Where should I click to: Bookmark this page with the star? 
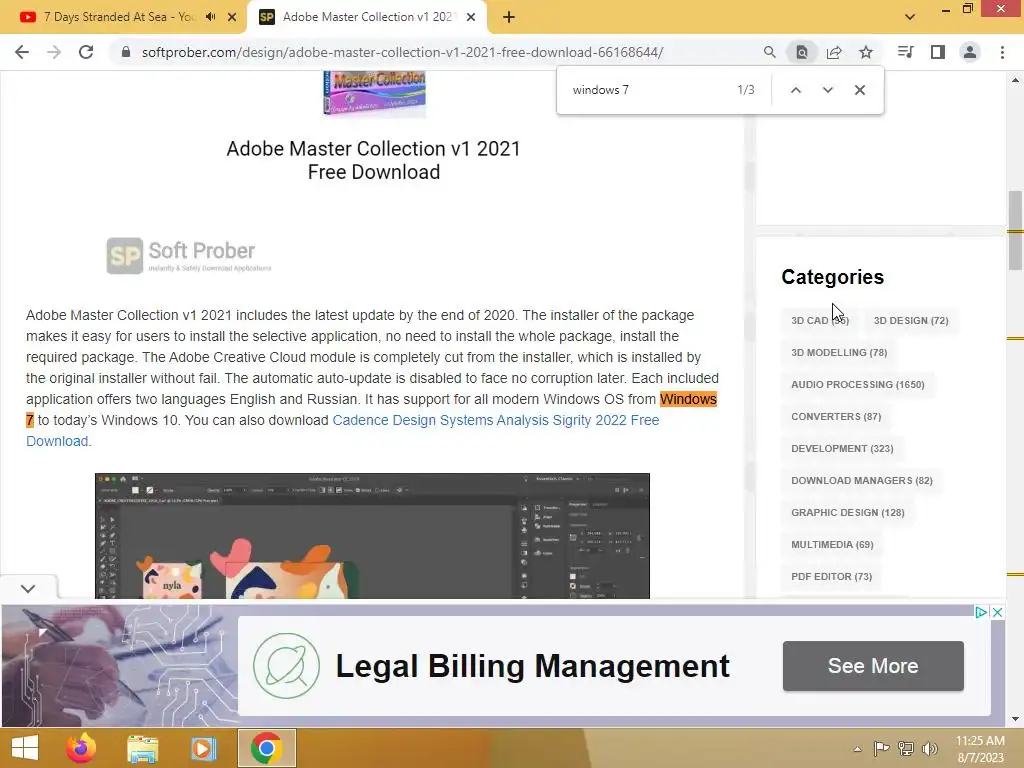866,52
